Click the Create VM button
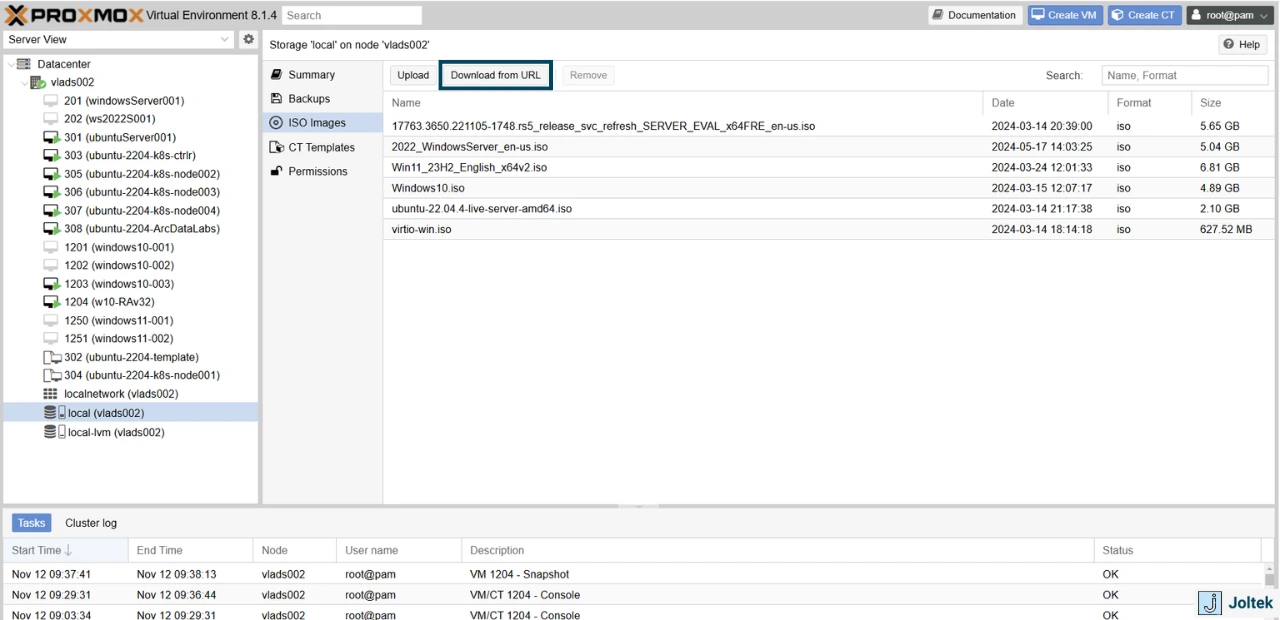1280x620 pixels. click(x=1065, y=15)
